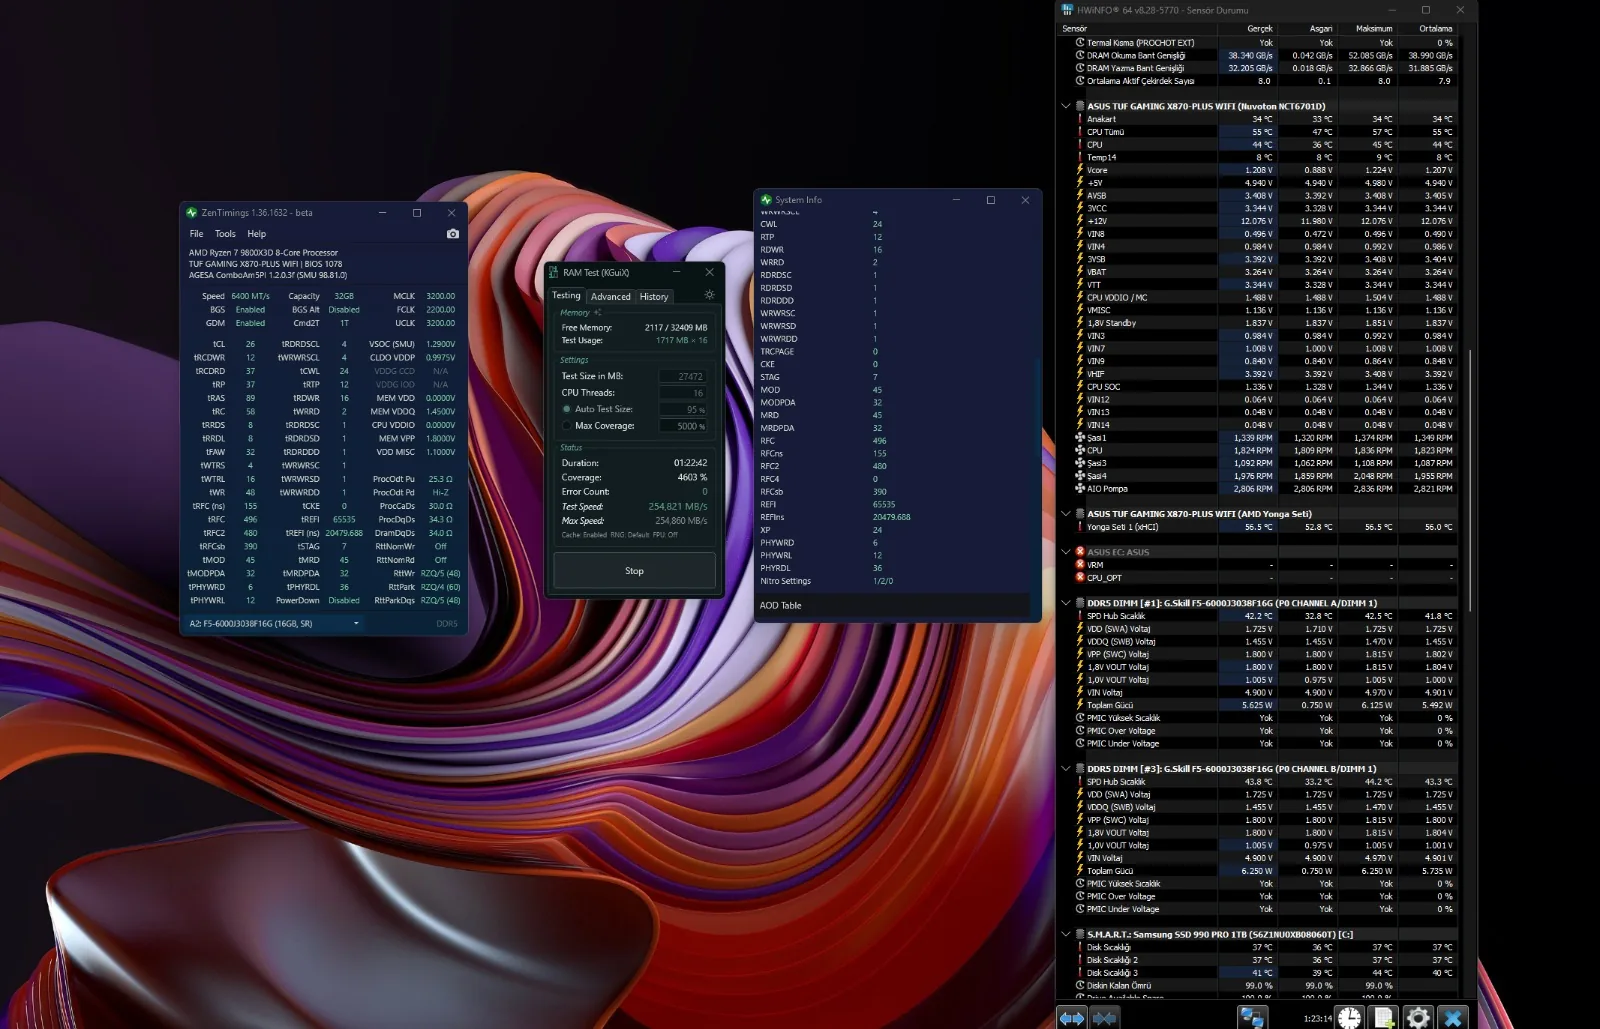This screenshot has width=1600, height=1029.
Task: Click the HWiNFO title bar app icon
Action: [x=1067, y=10]
